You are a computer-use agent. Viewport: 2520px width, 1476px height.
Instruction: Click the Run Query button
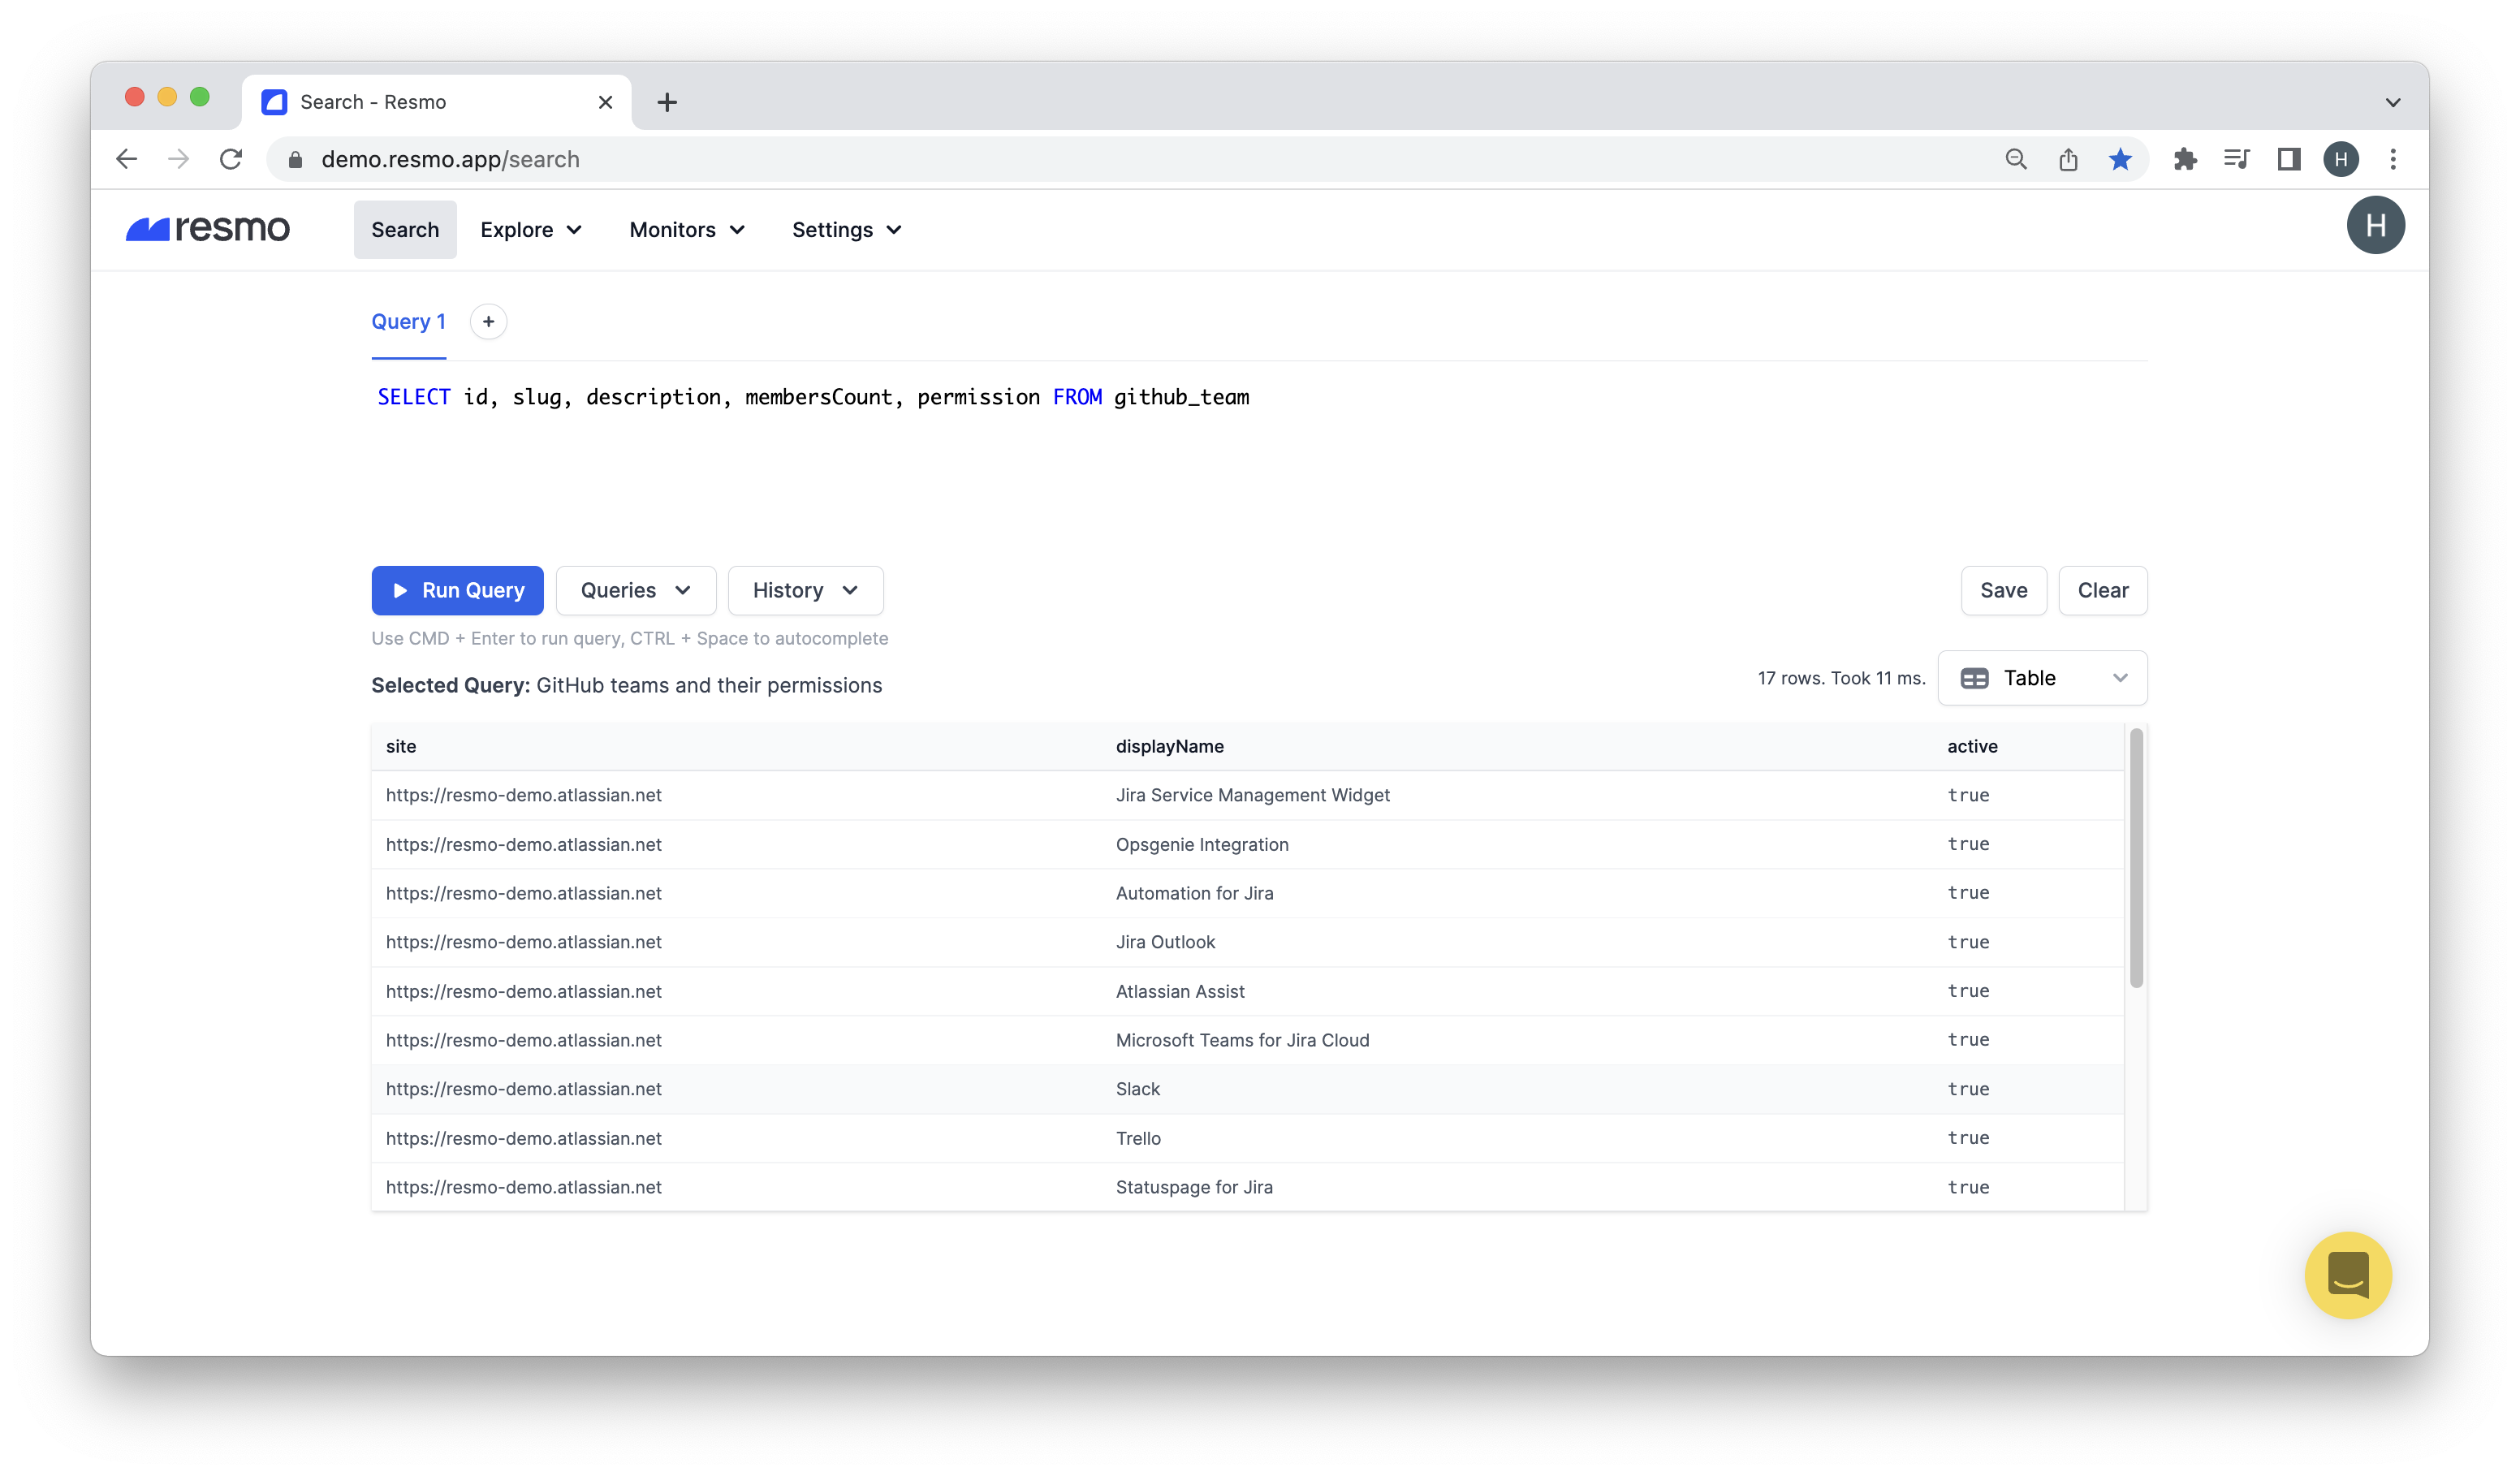tap(457, 591)
